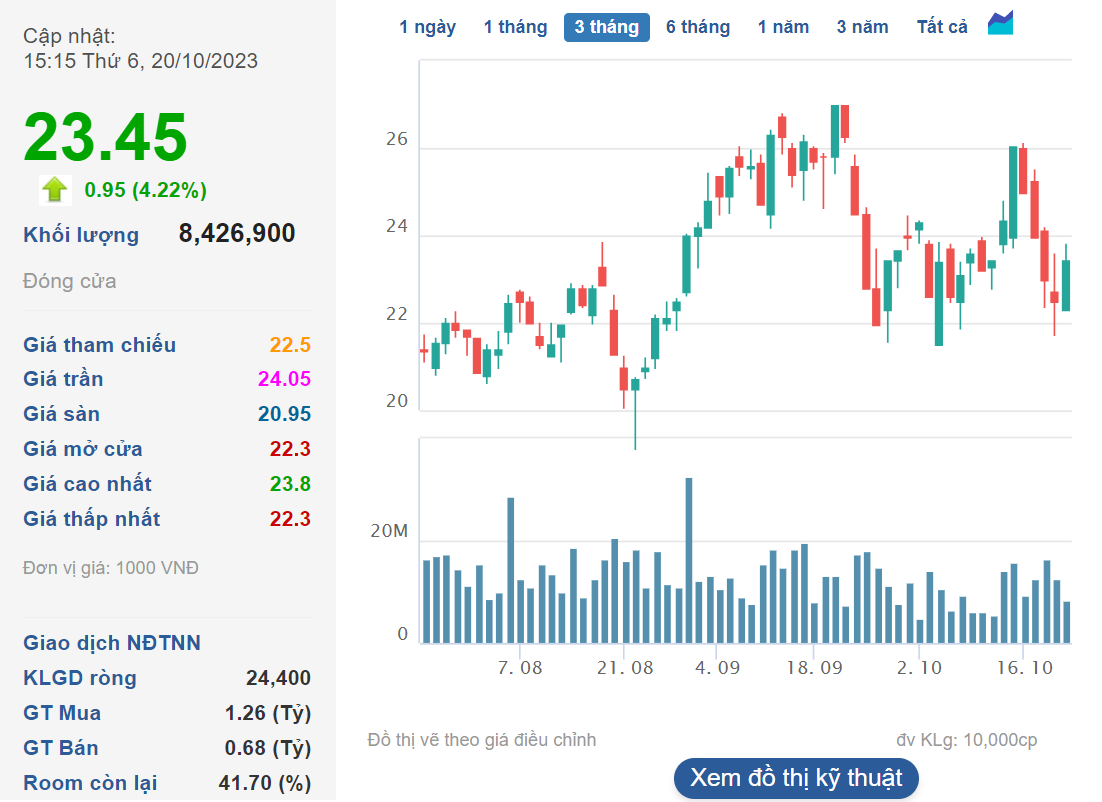Screen dimensions: 1102x802
Task: Select the 1 ngày time range
Action: tap(427, 27)
